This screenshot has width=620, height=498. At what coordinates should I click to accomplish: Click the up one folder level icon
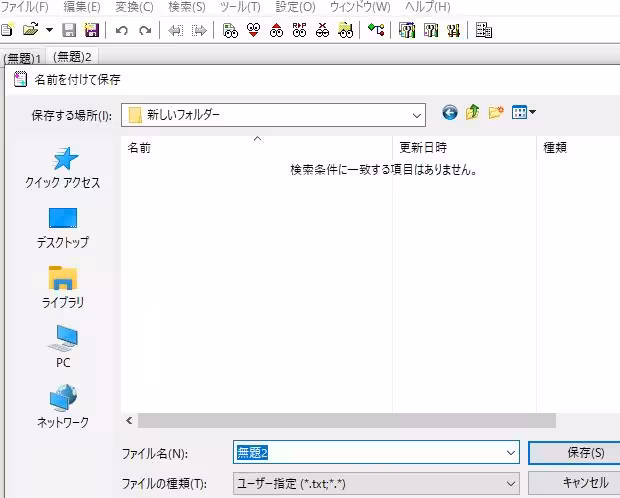[472, 113]
